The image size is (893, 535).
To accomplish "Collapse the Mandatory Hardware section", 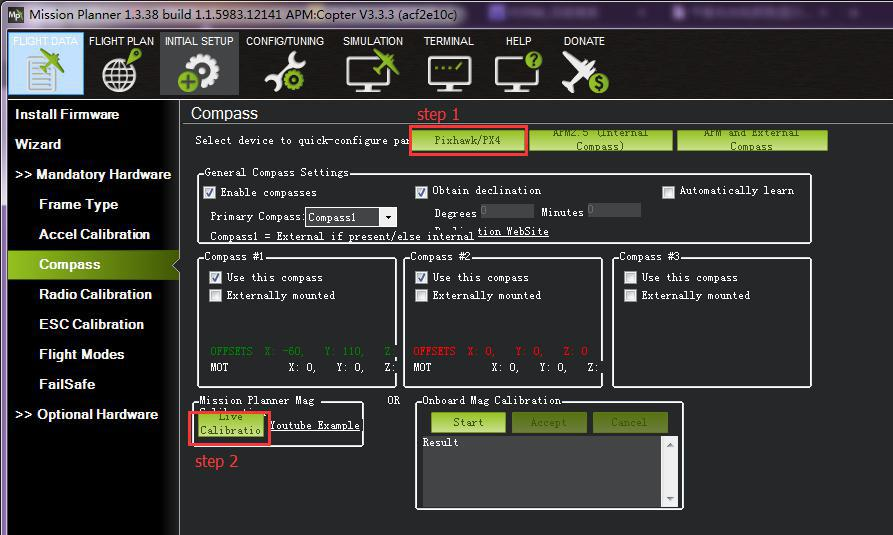I will (93, 174).
